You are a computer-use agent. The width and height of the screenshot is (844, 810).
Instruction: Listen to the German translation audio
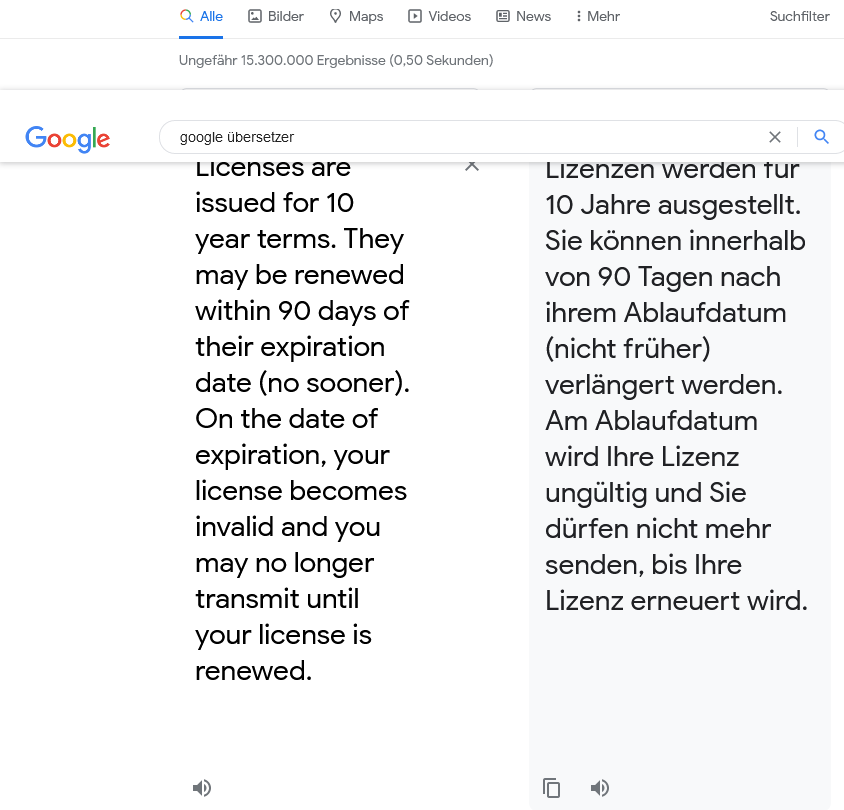click(600, 788)
